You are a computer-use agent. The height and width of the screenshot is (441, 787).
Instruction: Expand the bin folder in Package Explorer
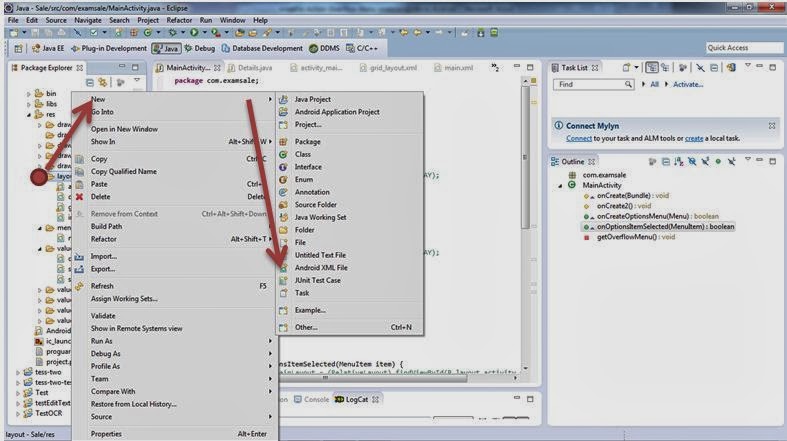[29, 94]
